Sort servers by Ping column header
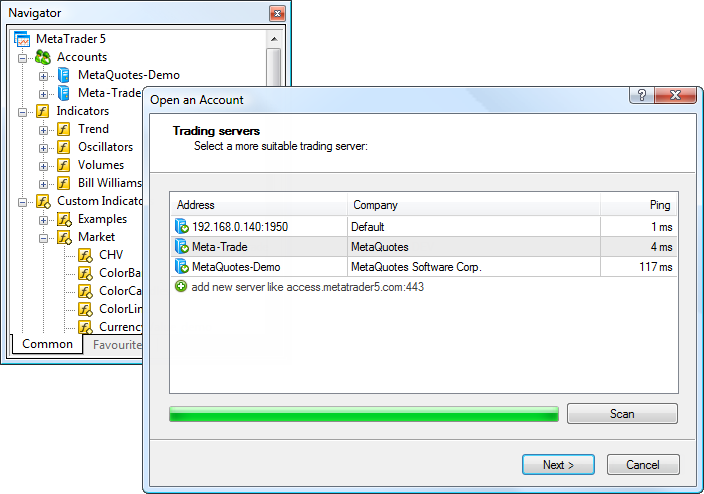The width and height of the screenshot is (704, 494). pos(639,205)
